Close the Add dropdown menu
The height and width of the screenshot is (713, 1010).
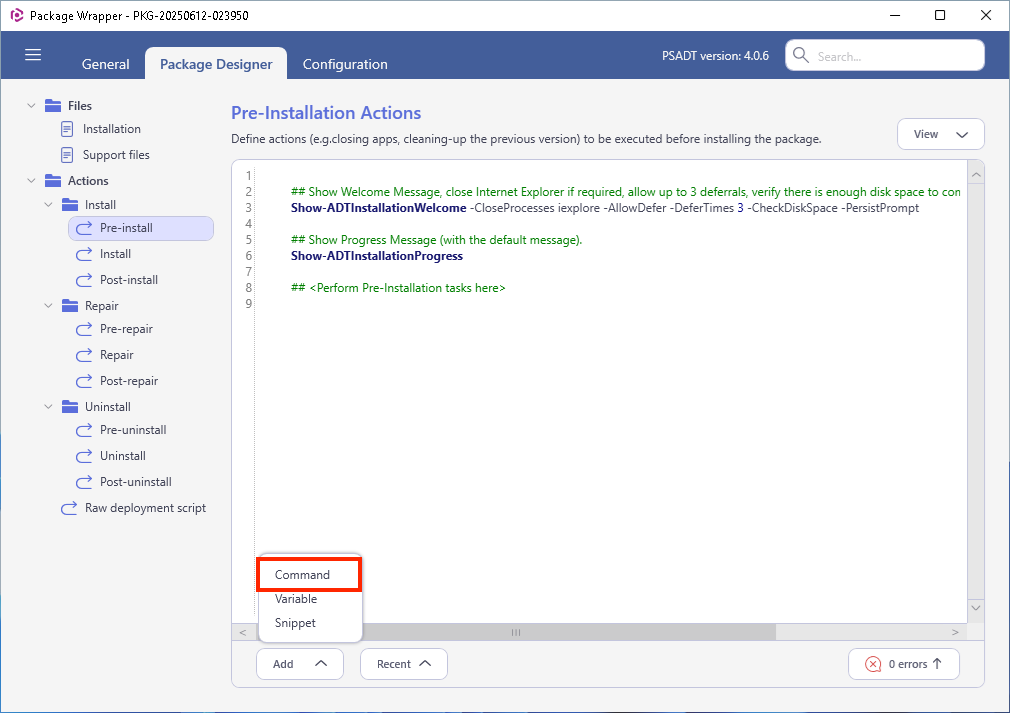300,664
